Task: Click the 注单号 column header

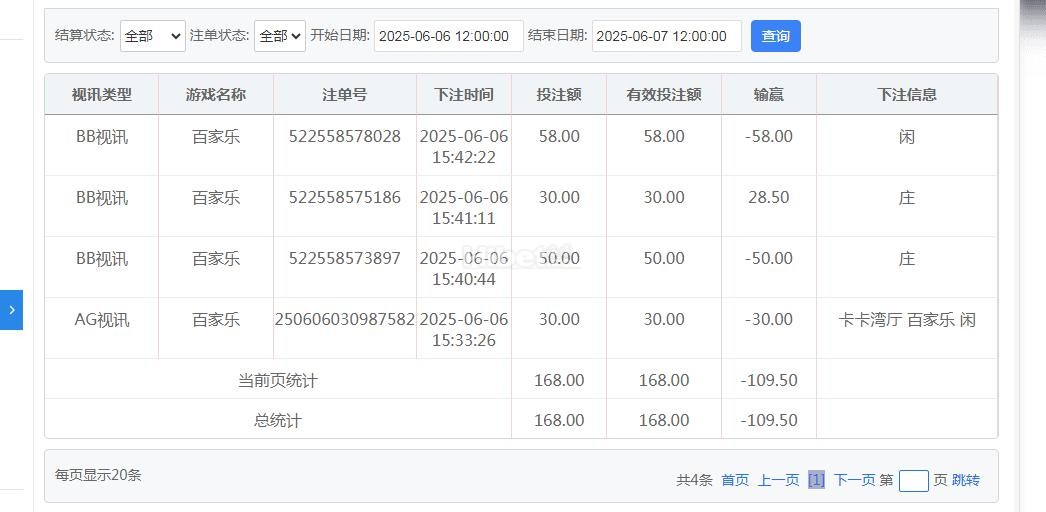Action: (x=344, y=95)
